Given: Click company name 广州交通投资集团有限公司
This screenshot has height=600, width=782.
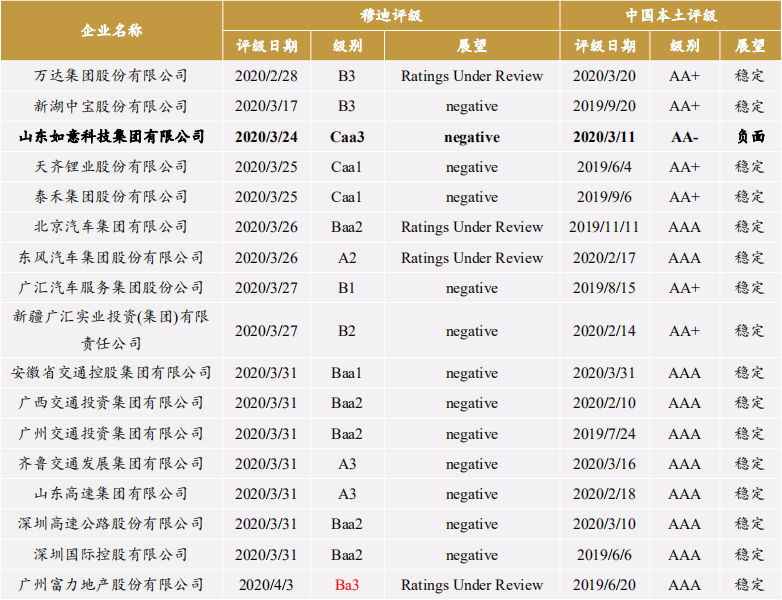Looking at the screenshot, I should (111, 433).
